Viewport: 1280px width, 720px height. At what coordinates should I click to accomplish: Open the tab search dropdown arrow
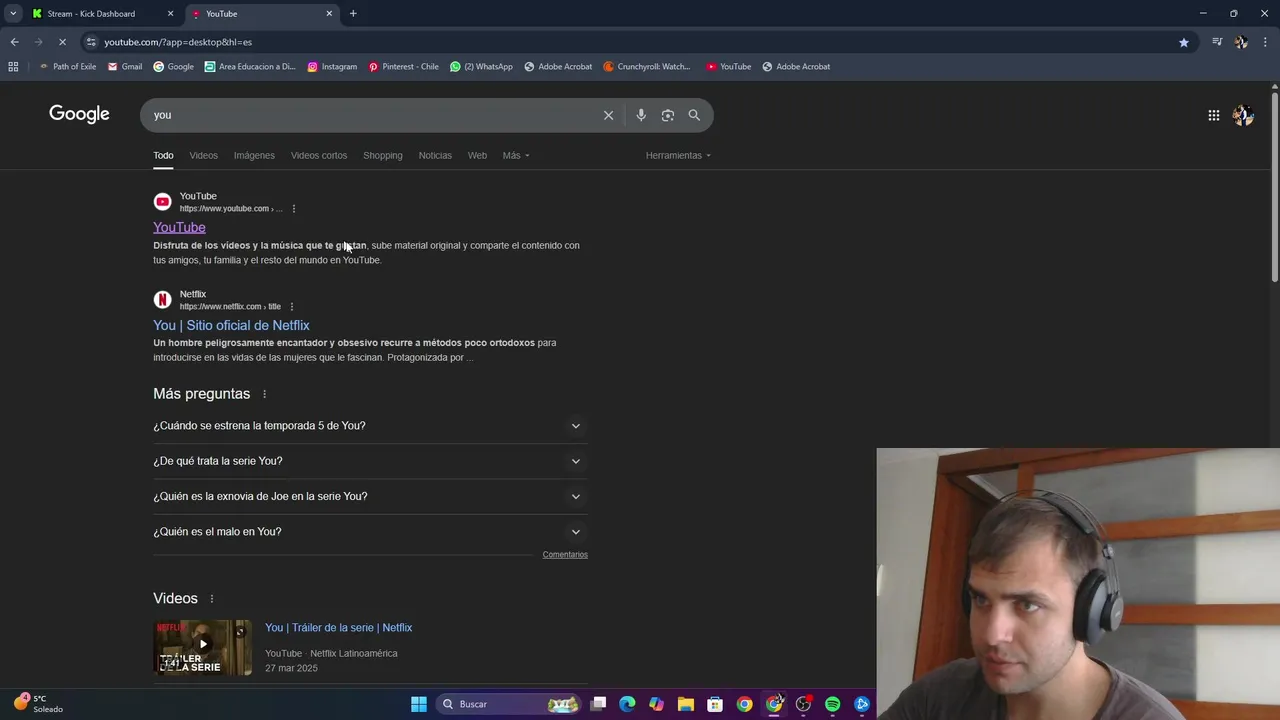(13, 14)
